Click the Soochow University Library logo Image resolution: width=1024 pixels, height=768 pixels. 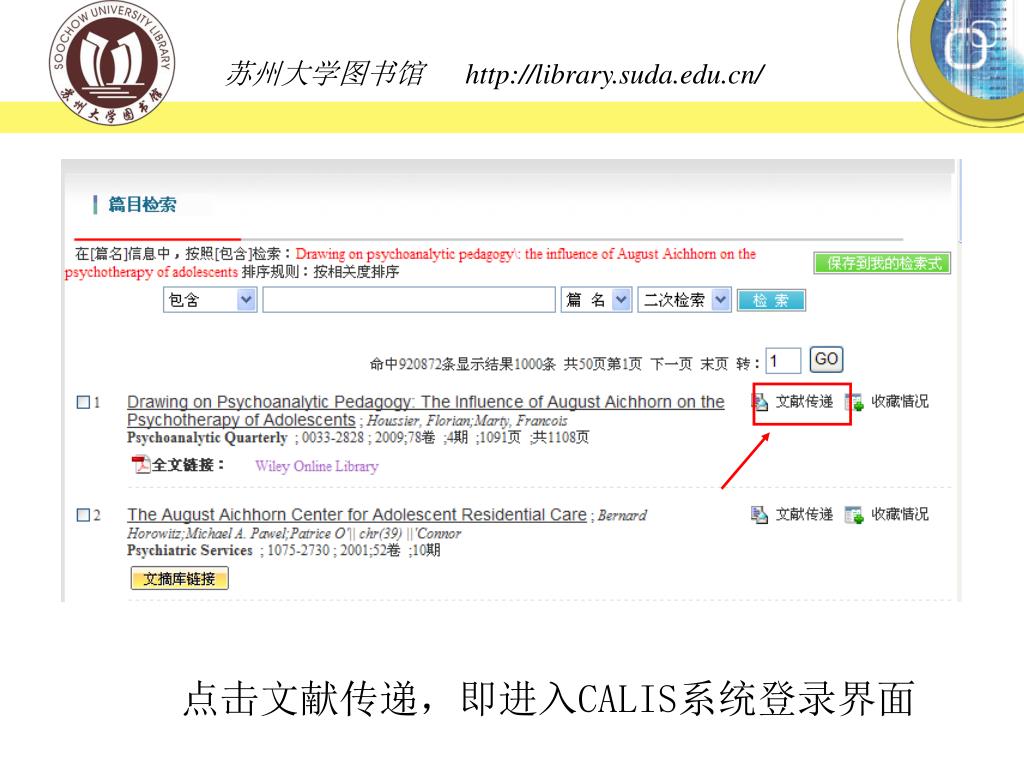click(112, 63)
